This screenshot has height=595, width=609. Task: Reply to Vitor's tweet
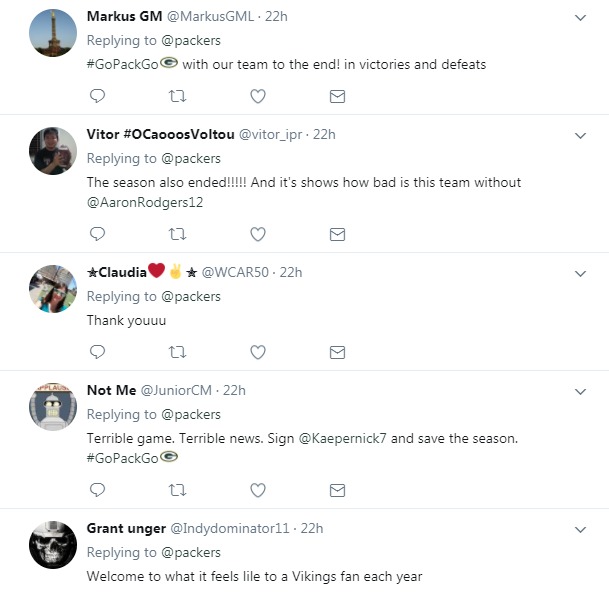[97, 234]
